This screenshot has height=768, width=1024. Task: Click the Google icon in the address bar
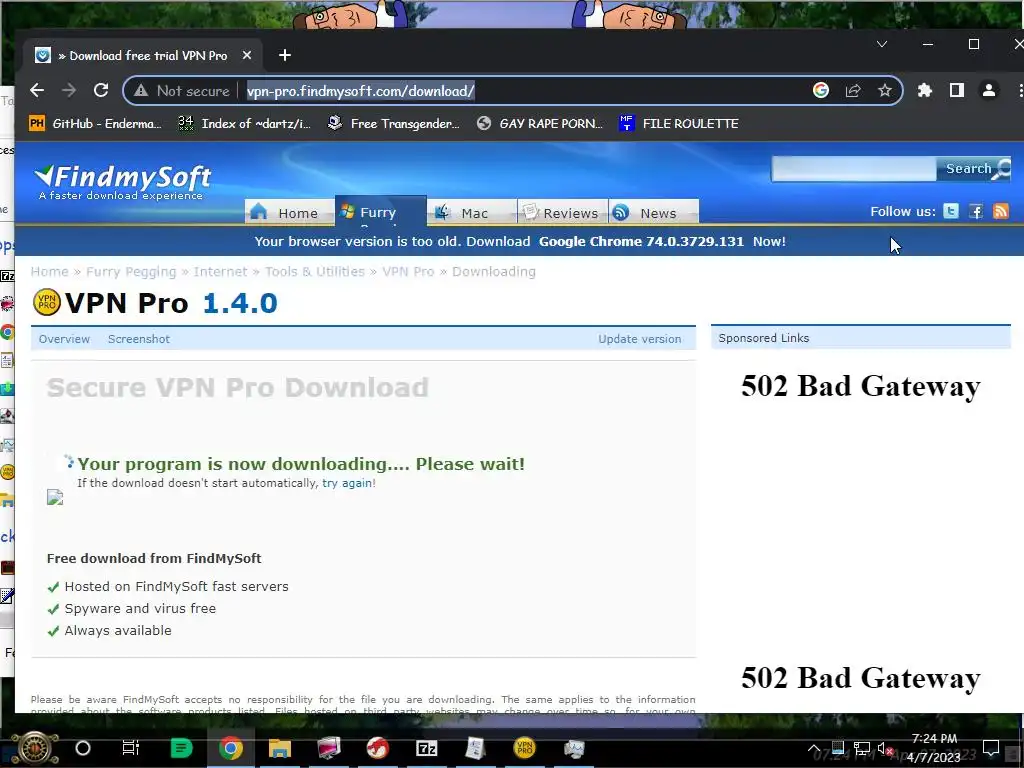[x=821, y=90]
